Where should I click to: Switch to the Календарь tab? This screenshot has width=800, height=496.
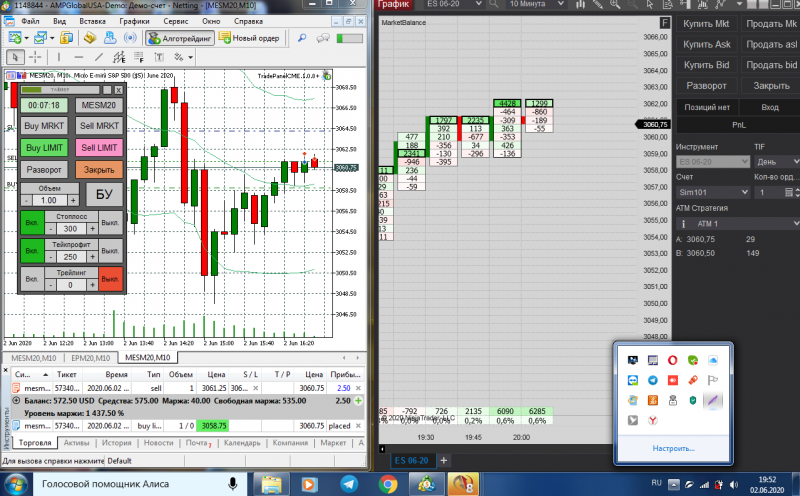click(x=242, y=443)
